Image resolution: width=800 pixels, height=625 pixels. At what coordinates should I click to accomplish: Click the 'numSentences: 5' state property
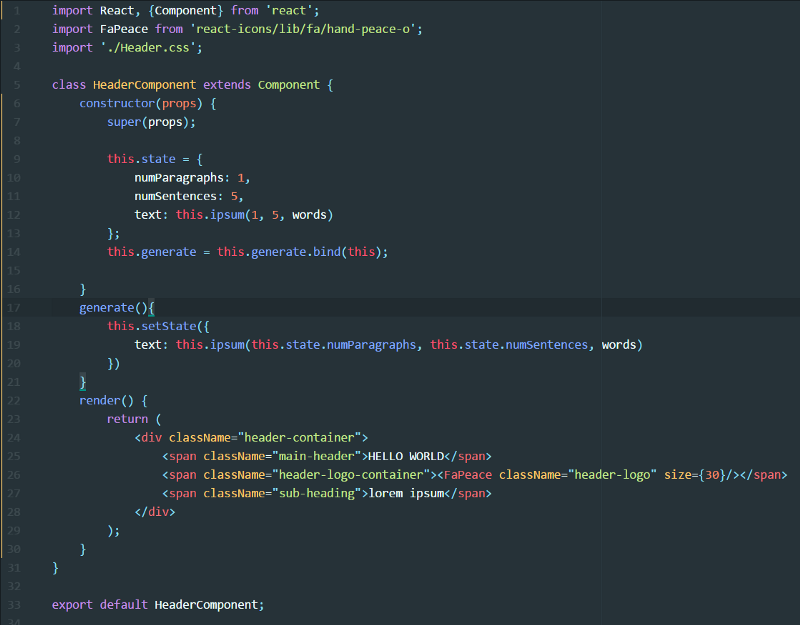189,196
